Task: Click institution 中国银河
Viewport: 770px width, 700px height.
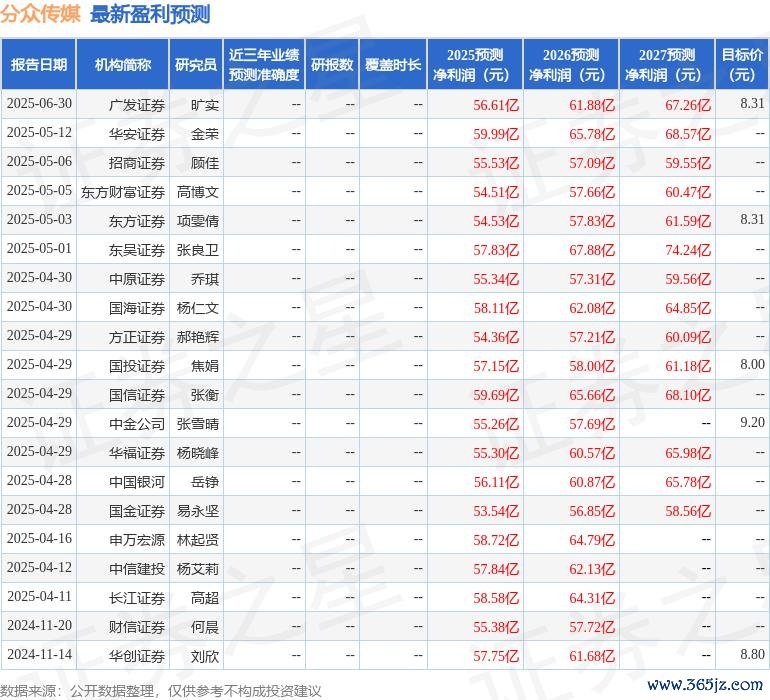Action: coord(137,482)
